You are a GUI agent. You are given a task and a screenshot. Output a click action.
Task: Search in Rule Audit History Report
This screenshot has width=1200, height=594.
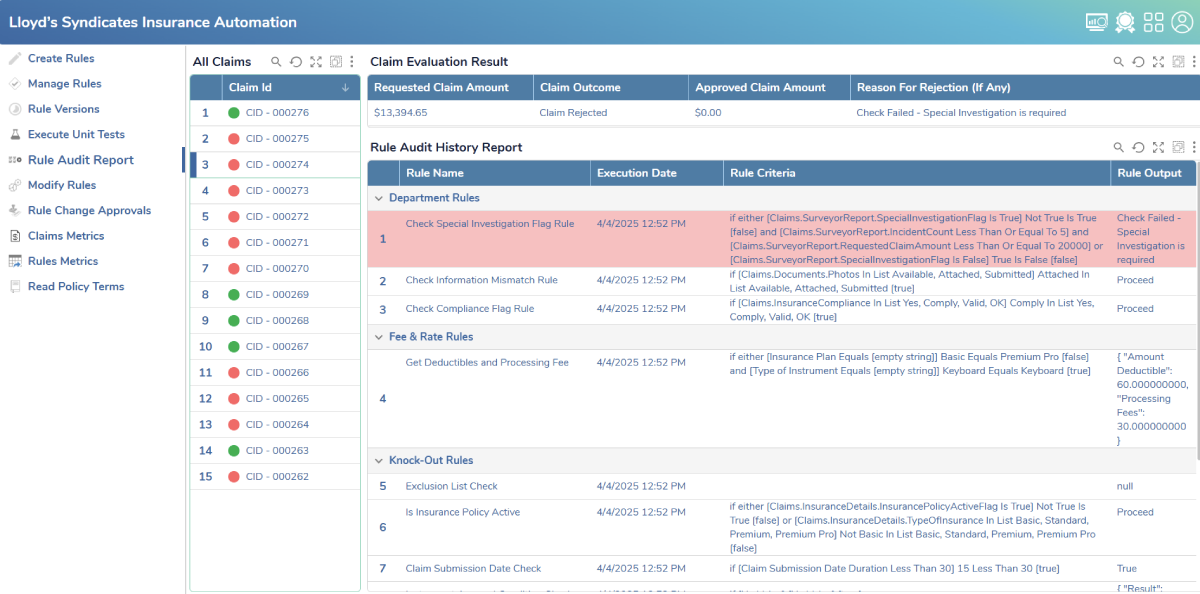[1119, 147]
